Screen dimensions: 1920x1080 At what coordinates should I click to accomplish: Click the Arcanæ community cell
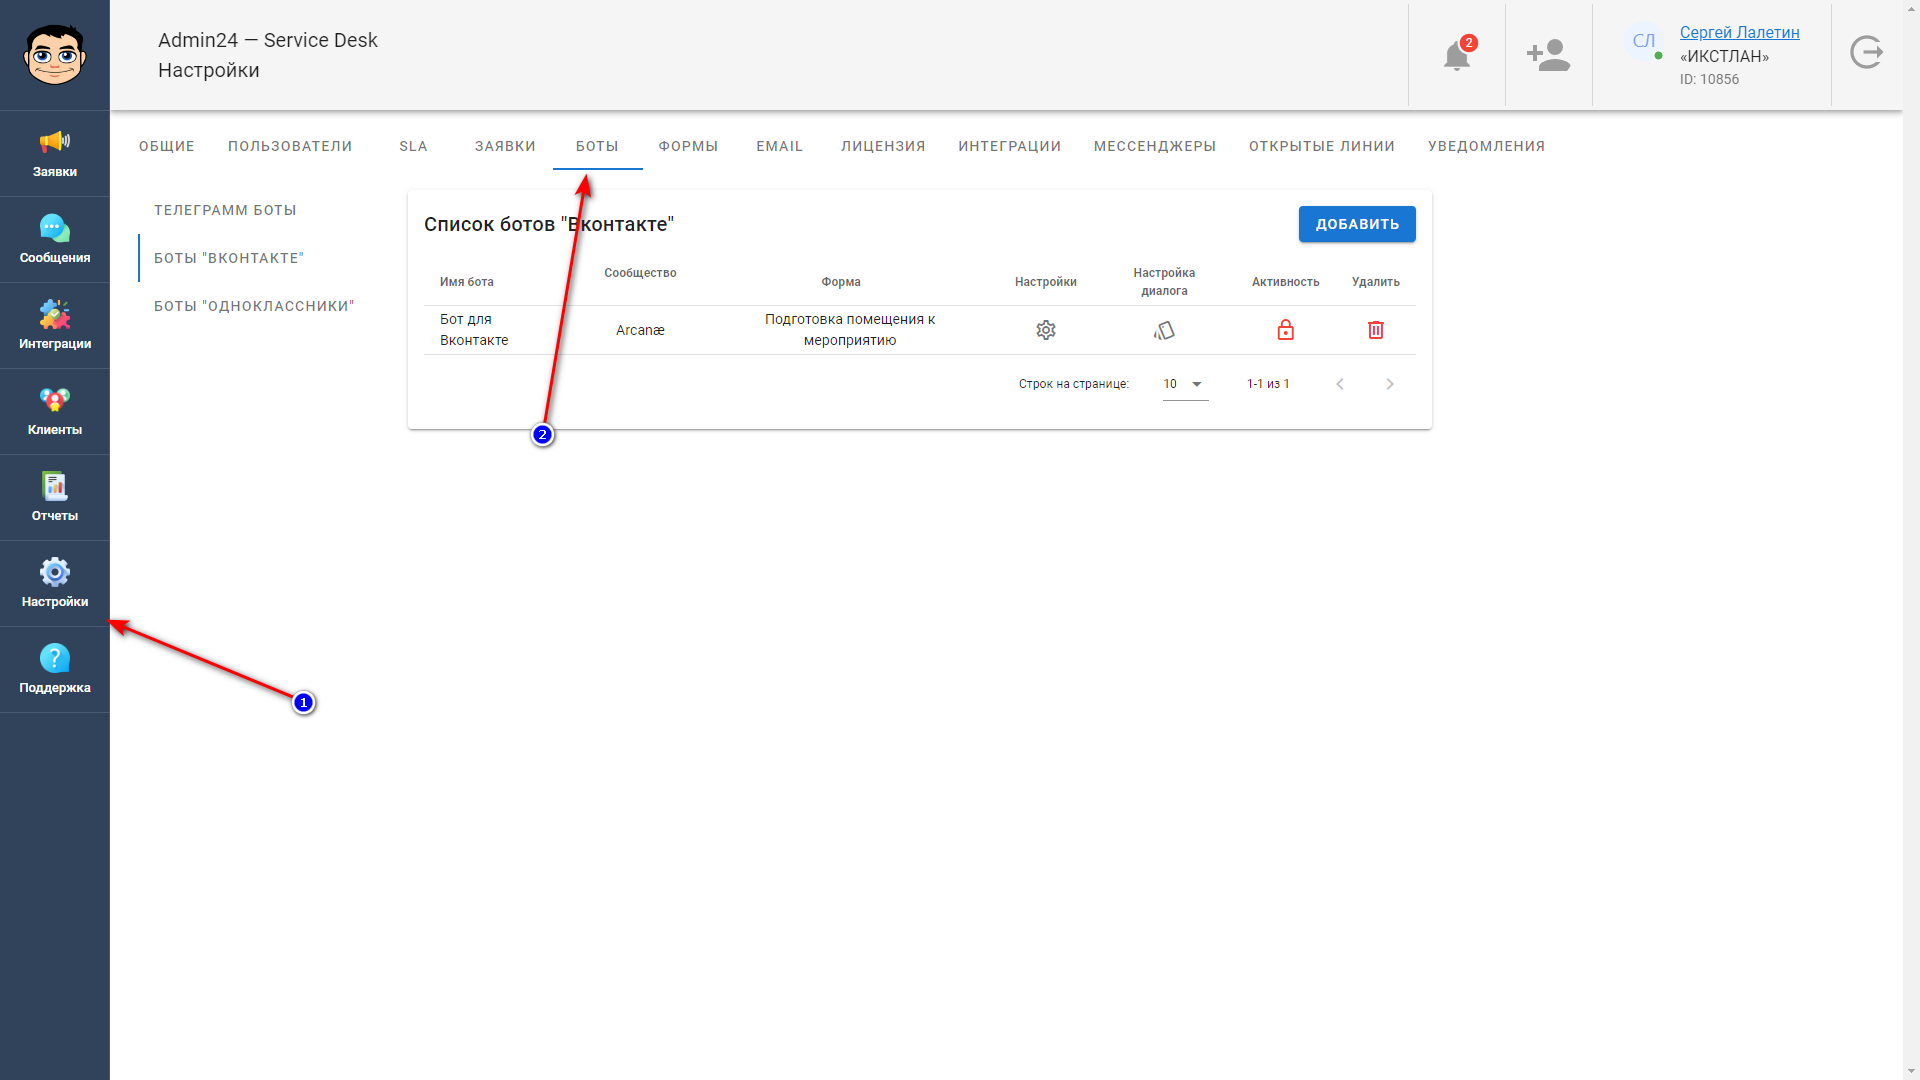tap(640, 330)
